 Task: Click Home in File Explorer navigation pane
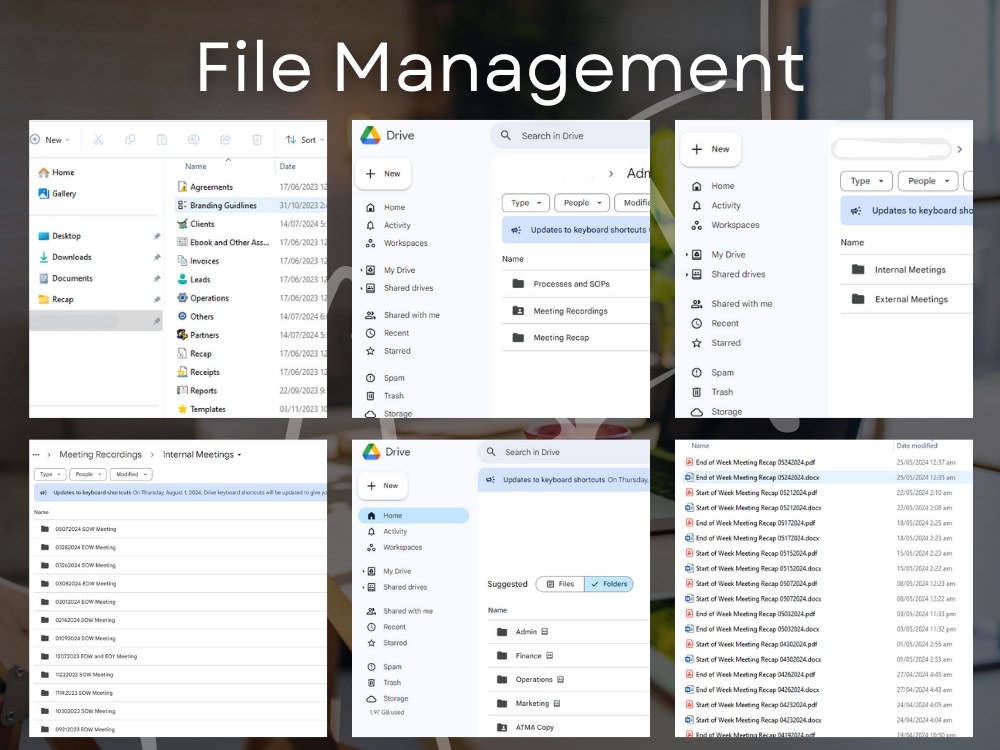[56, 172]
